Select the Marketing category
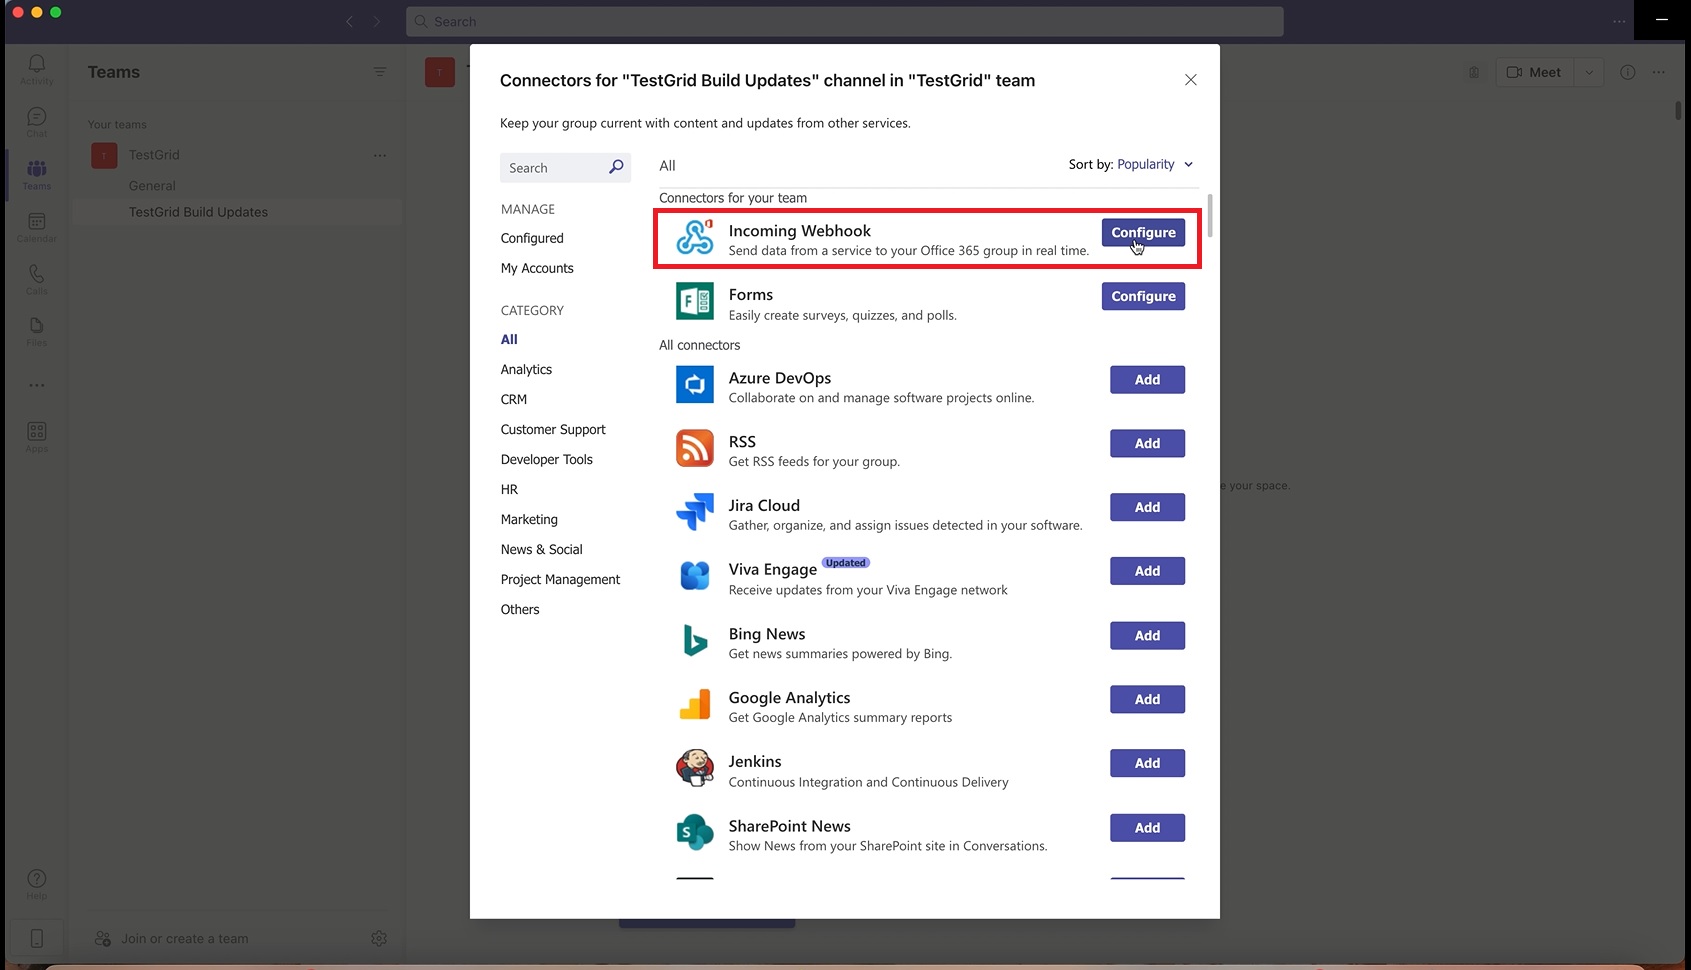Screen dimensions: 1691x970 click(x=529, y=519)
